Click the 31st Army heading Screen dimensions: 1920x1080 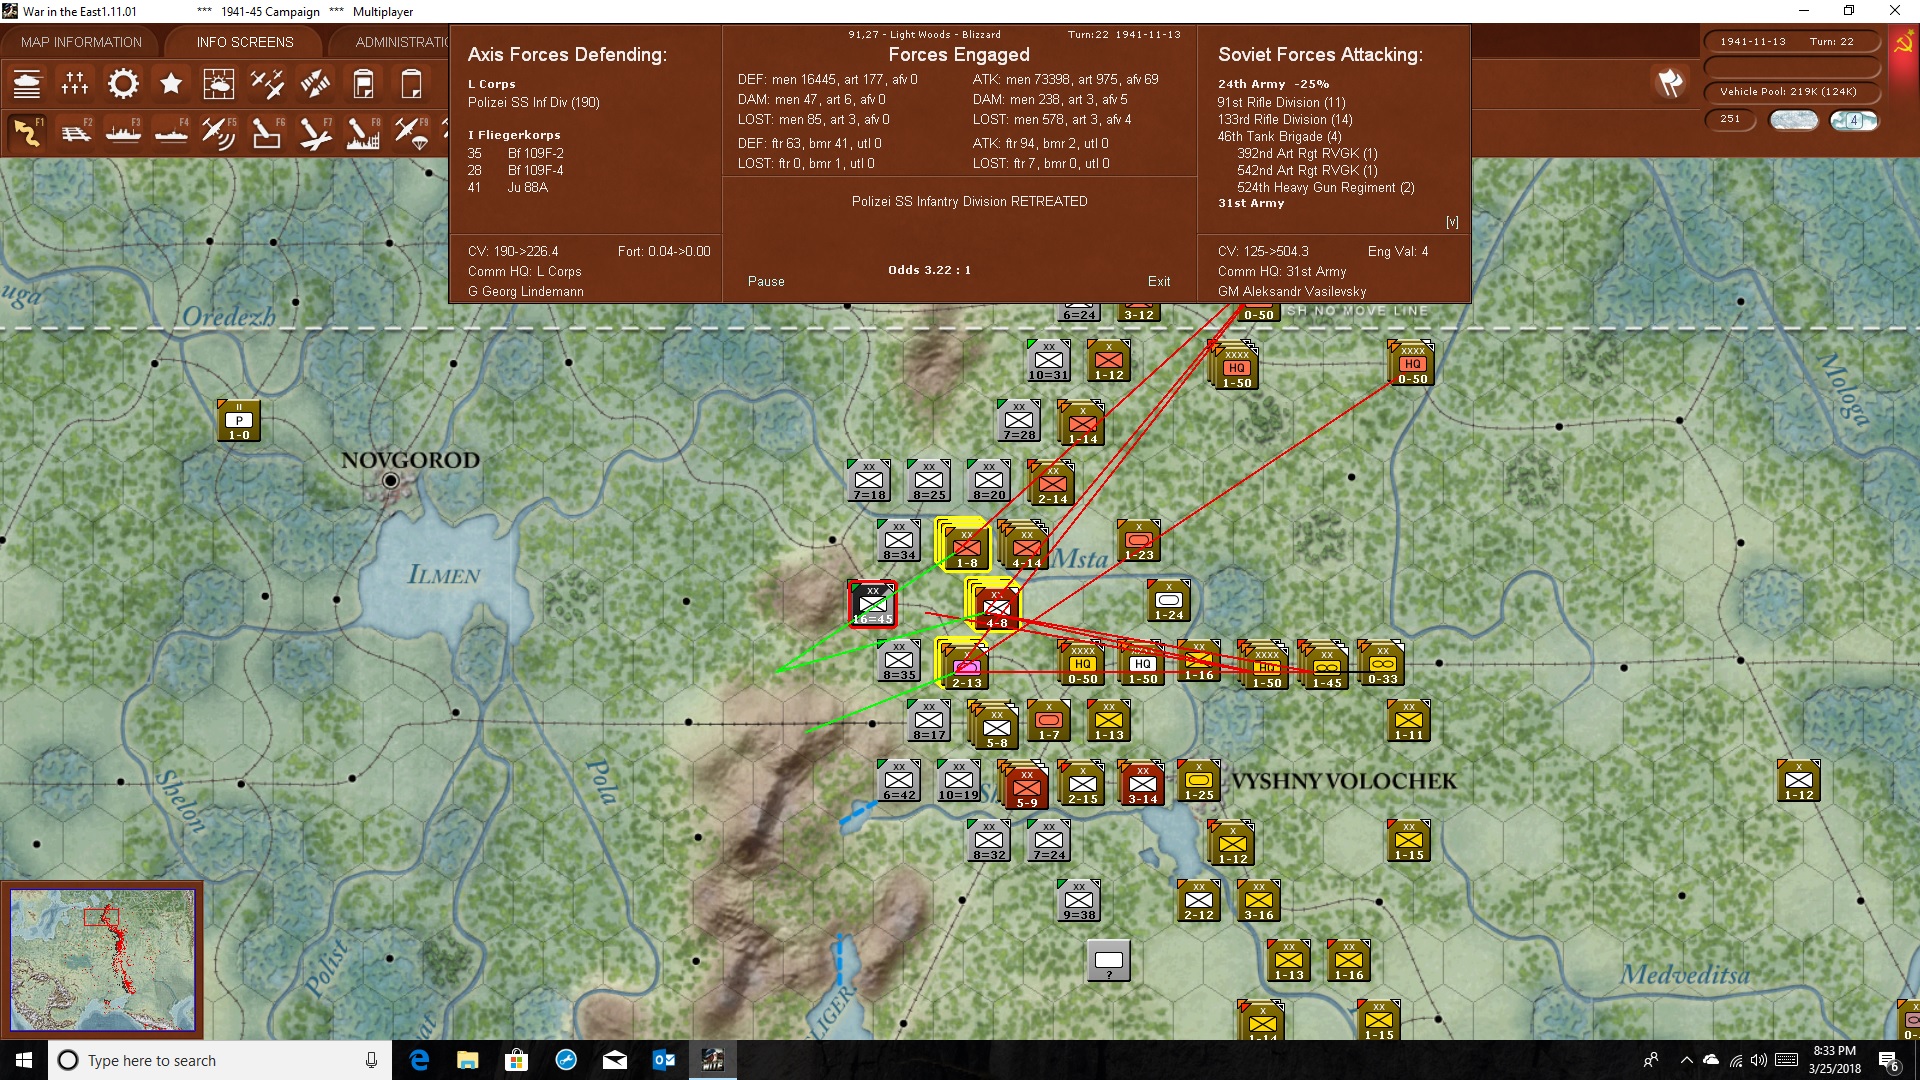[x=1251, y=203]
